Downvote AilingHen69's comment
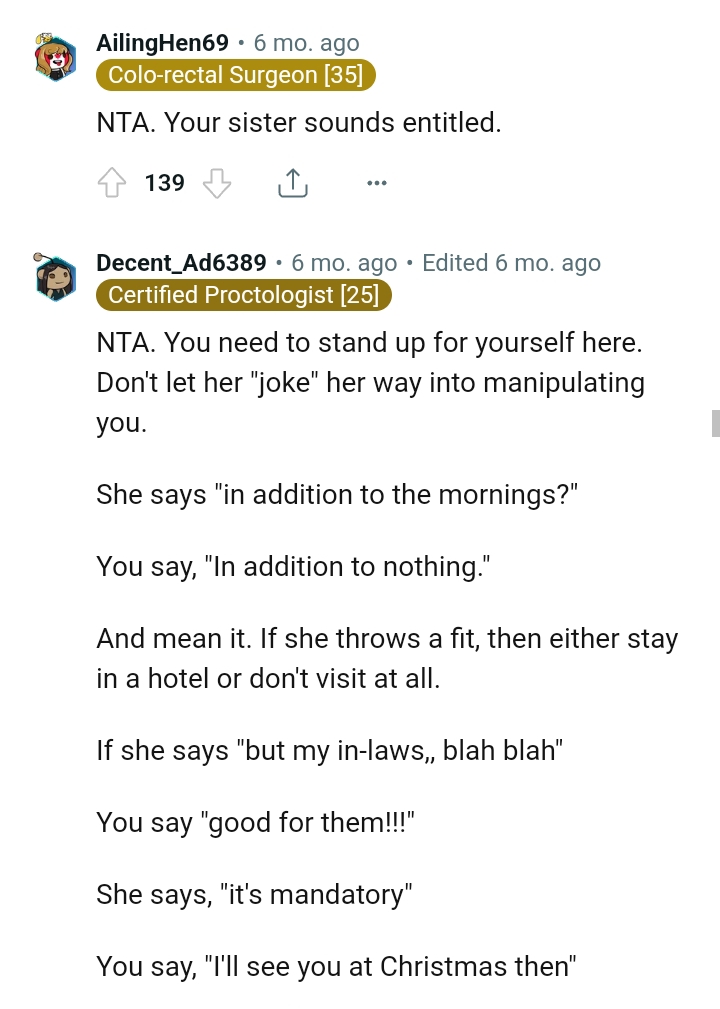Screen dimensions: 720x1009 [x=216, y=183]
